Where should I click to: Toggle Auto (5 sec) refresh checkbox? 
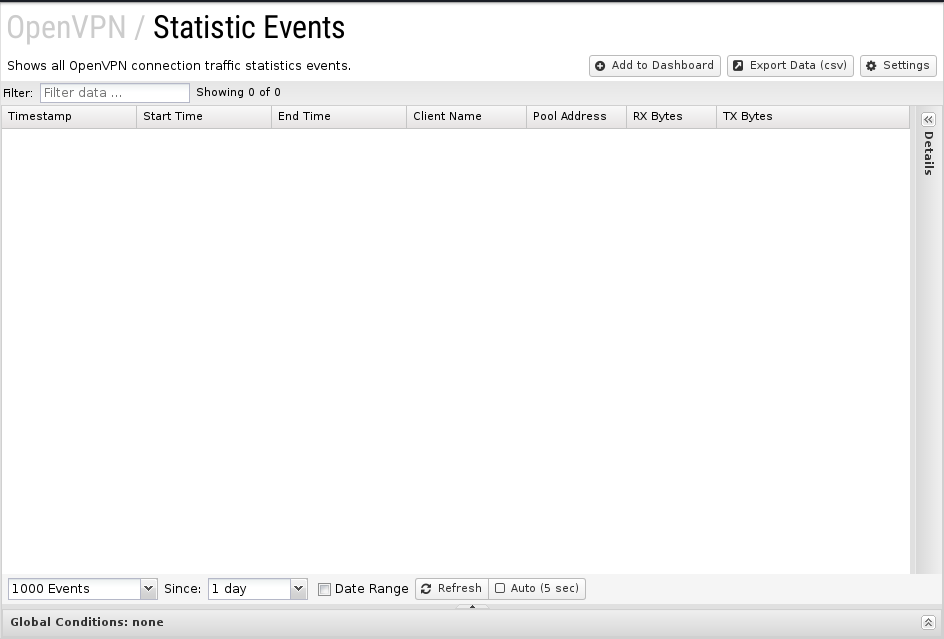tap(500, 588)
